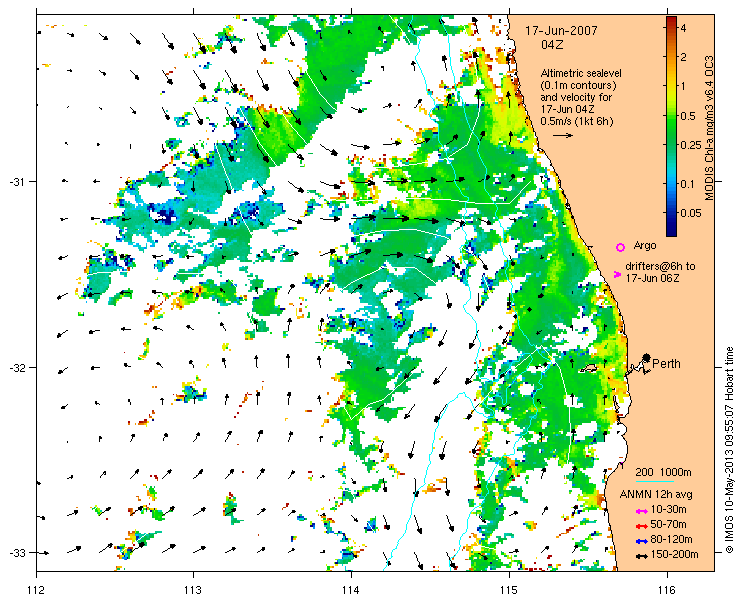Screen dimensions: 740x600
Task: Click the 'ANMN 12h avg' heading
Action: 656,495
